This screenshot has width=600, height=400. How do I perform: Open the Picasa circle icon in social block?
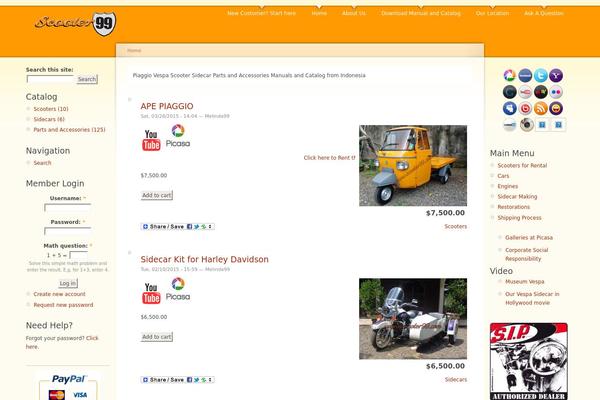tap(509, 75)
